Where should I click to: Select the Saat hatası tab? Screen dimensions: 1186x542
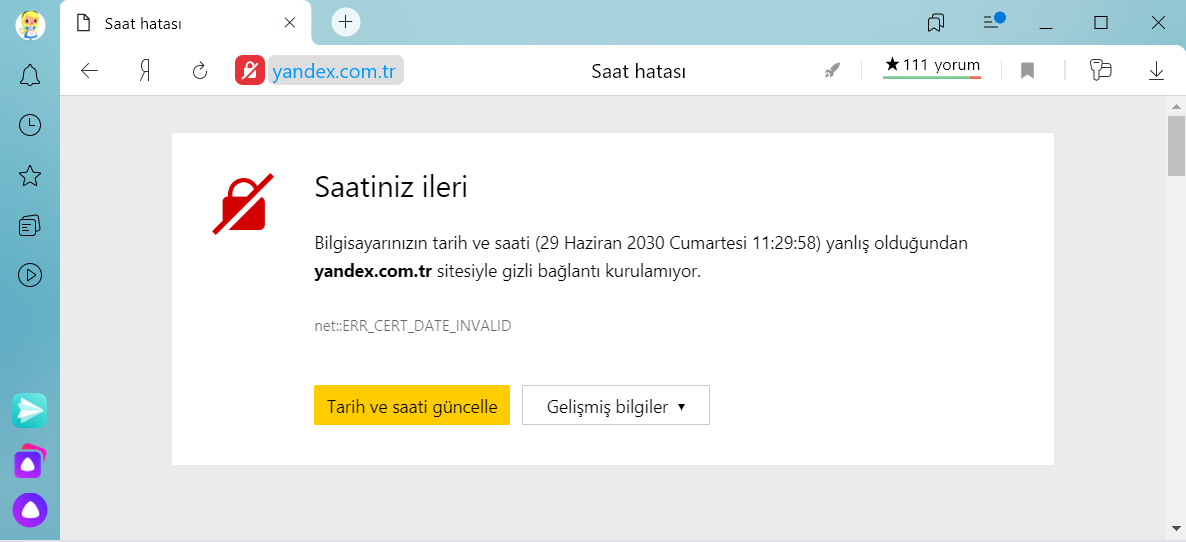pyautogui.click(x=185, y=23)
